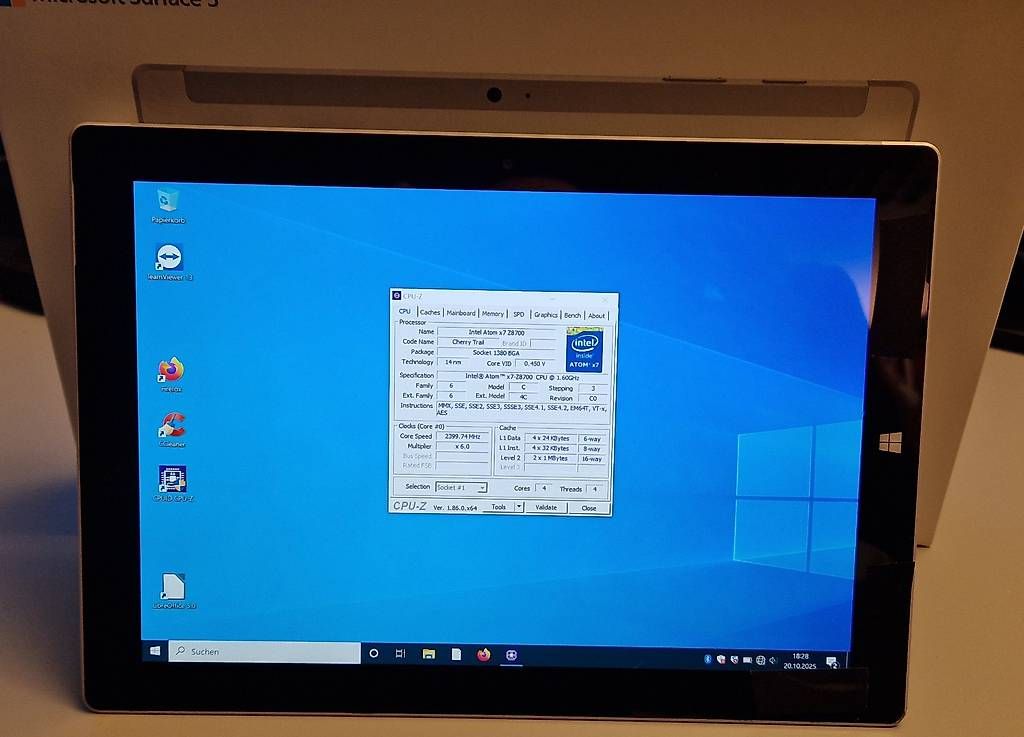Open the LibreOffice document icon in taskbar
Image resolution: width=1024 pixels, height=737 pixels.
[x=456, y=654]
